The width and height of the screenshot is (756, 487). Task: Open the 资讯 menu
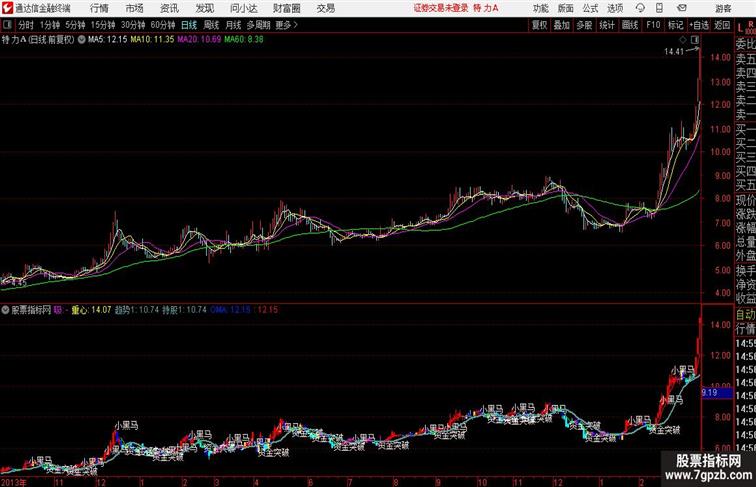click(169, 8)
